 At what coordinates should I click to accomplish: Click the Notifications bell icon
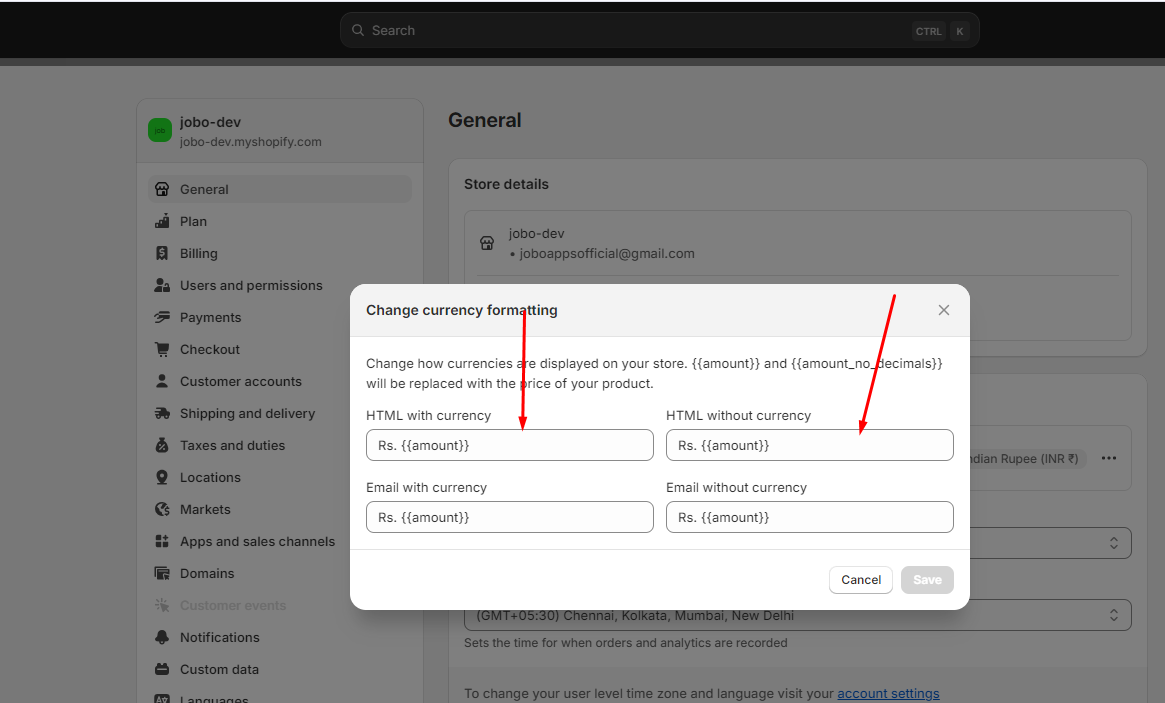pyautogui.click(x=162, y=637)
